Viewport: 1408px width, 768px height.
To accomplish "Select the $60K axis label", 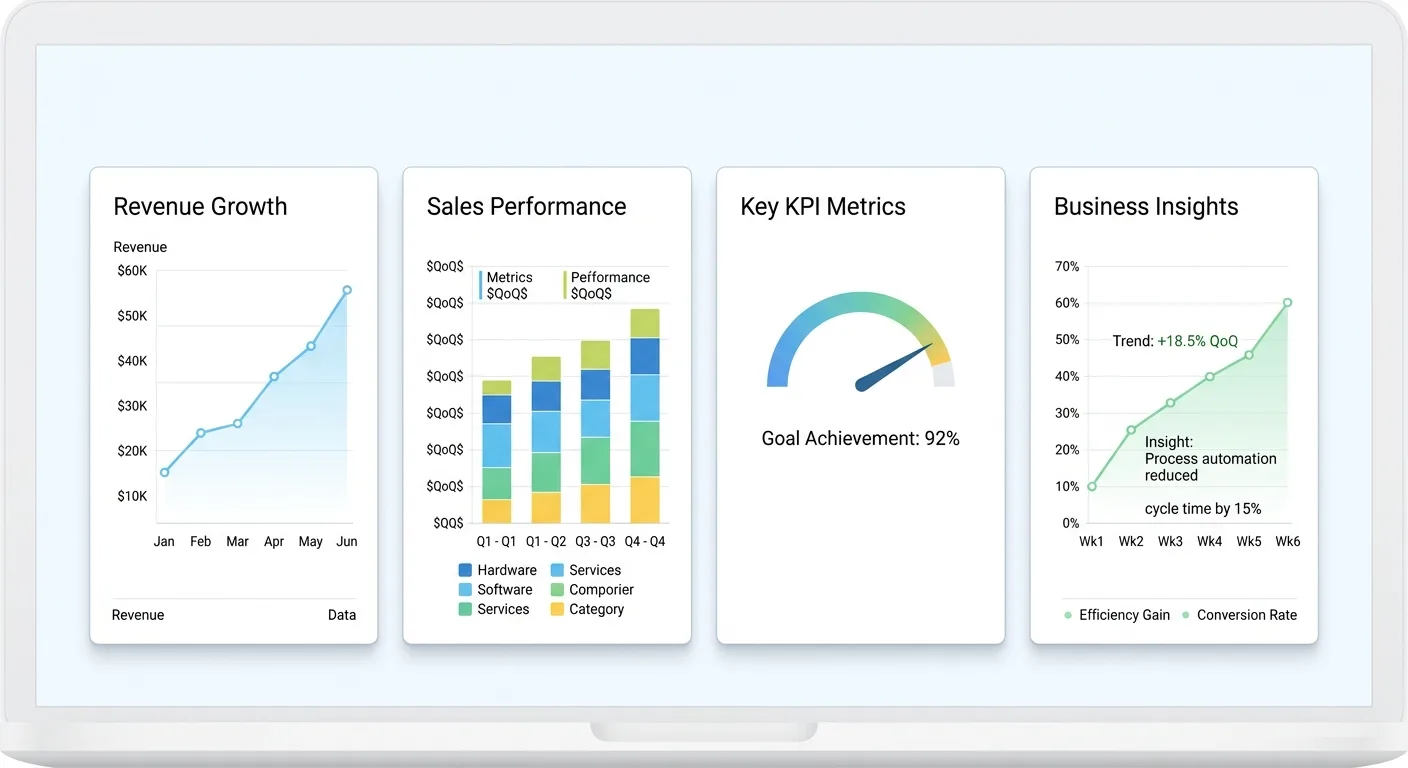I will tap(132, 270).
